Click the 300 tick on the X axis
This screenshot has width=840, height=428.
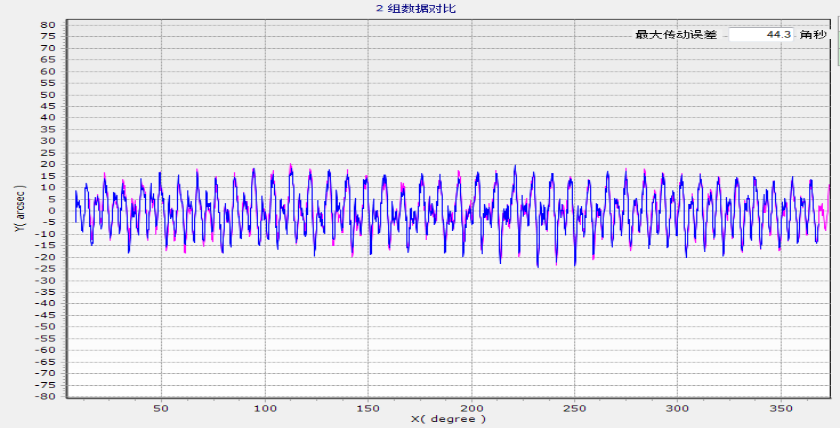point(679,407)
